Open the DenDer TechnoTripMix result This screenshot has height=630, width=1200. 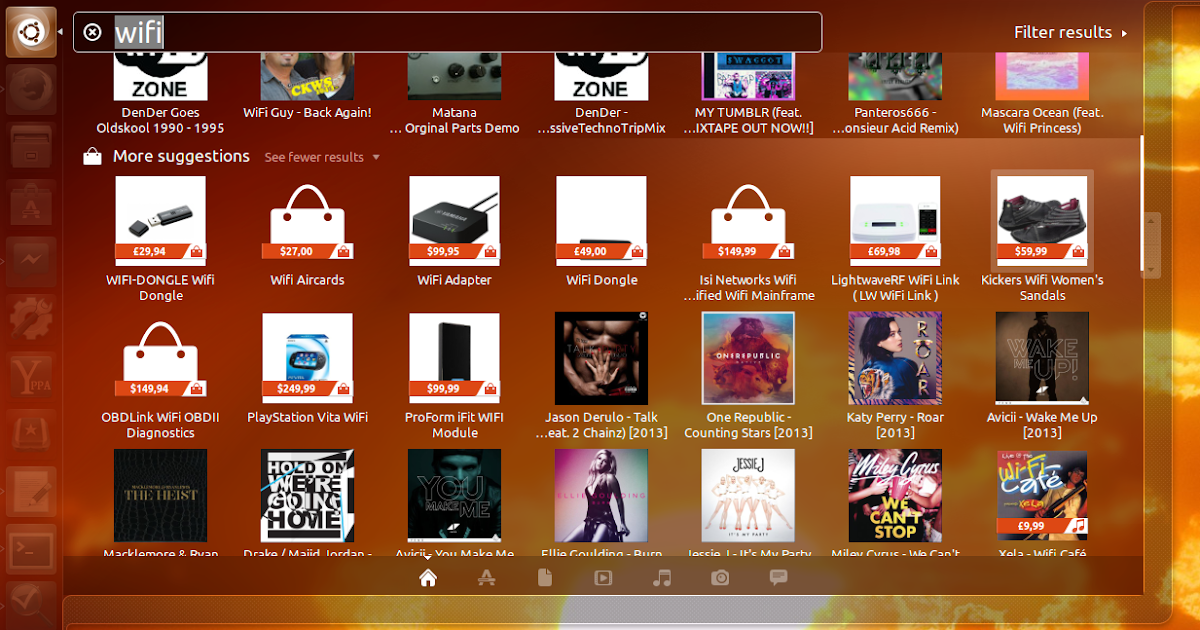tap(601, 96)
